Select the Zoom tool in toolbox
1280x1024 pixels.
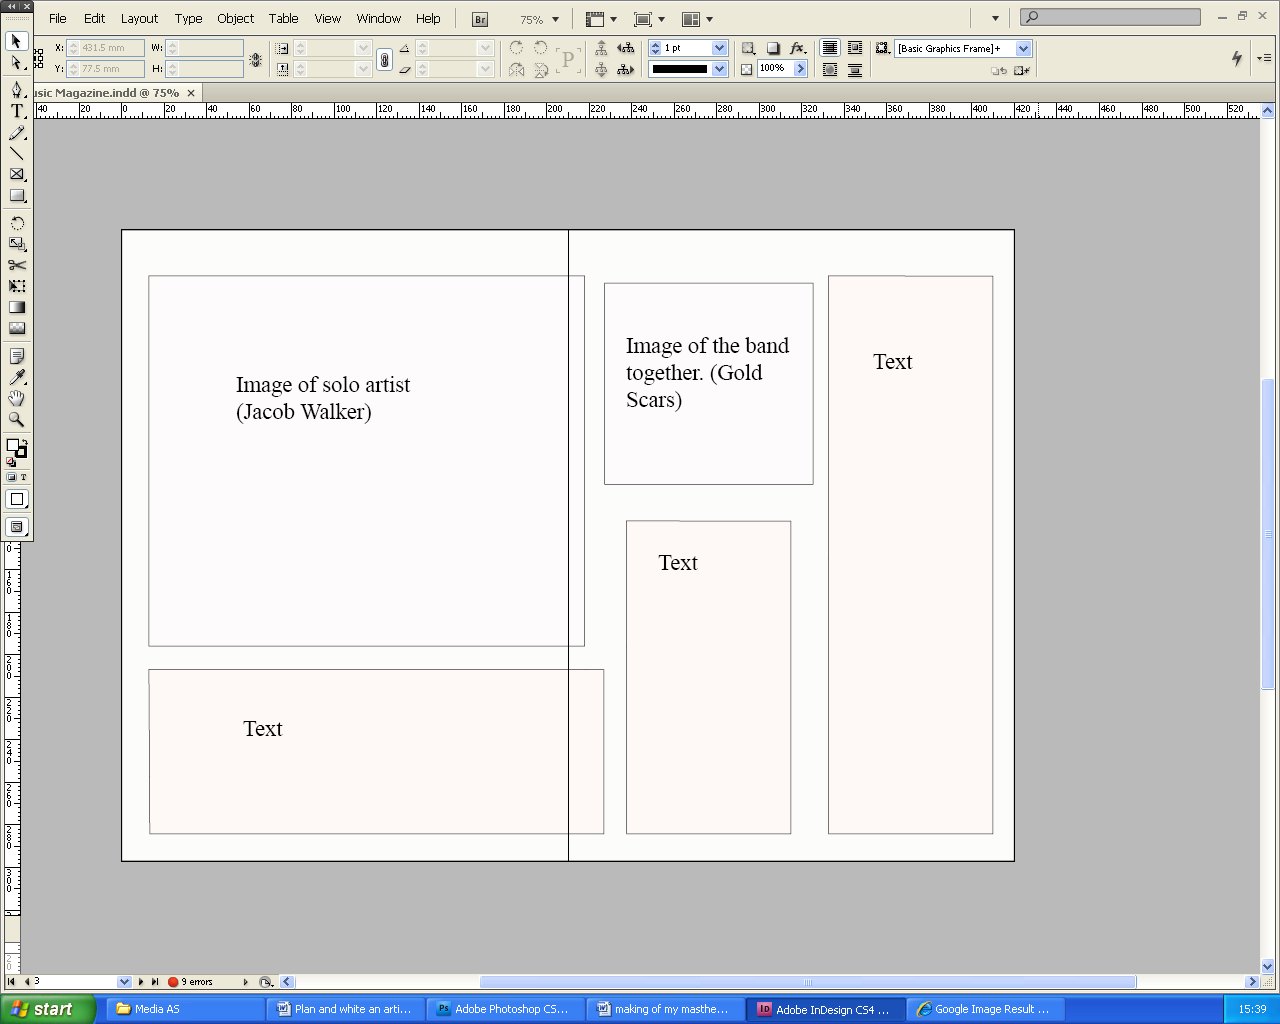coord(16,420)
